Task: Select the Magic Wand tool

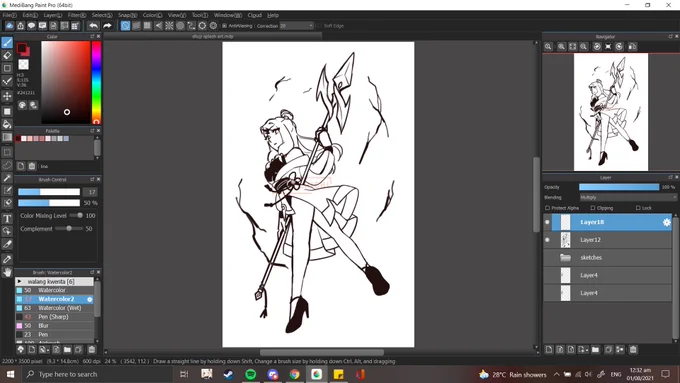Action: (x=7, y=178)
